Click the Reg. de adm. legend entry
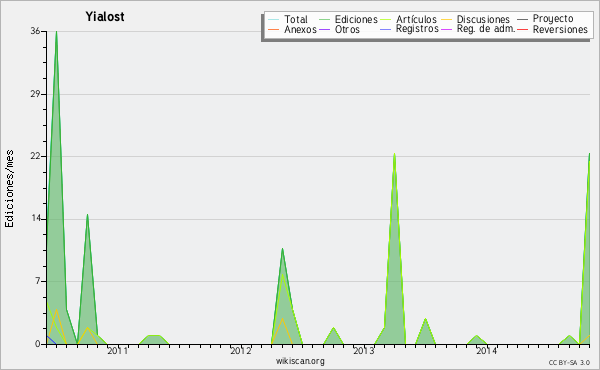Screen dimensions: 600x370 click(478, 29)
